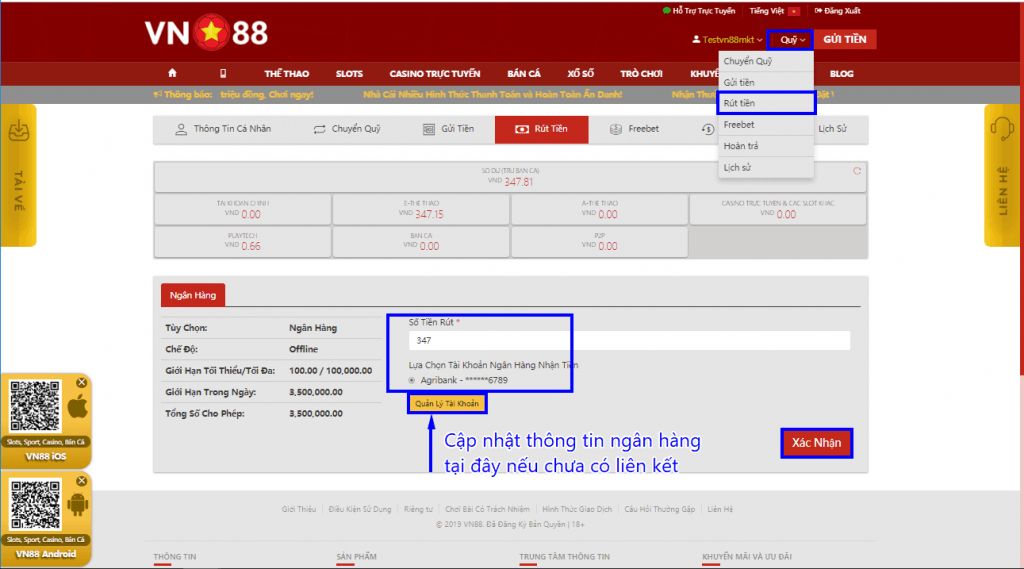This screenshot has height=569, width=1024.
Task: Close the VN88 iOS QR code banner
Action: coord(82,383)
